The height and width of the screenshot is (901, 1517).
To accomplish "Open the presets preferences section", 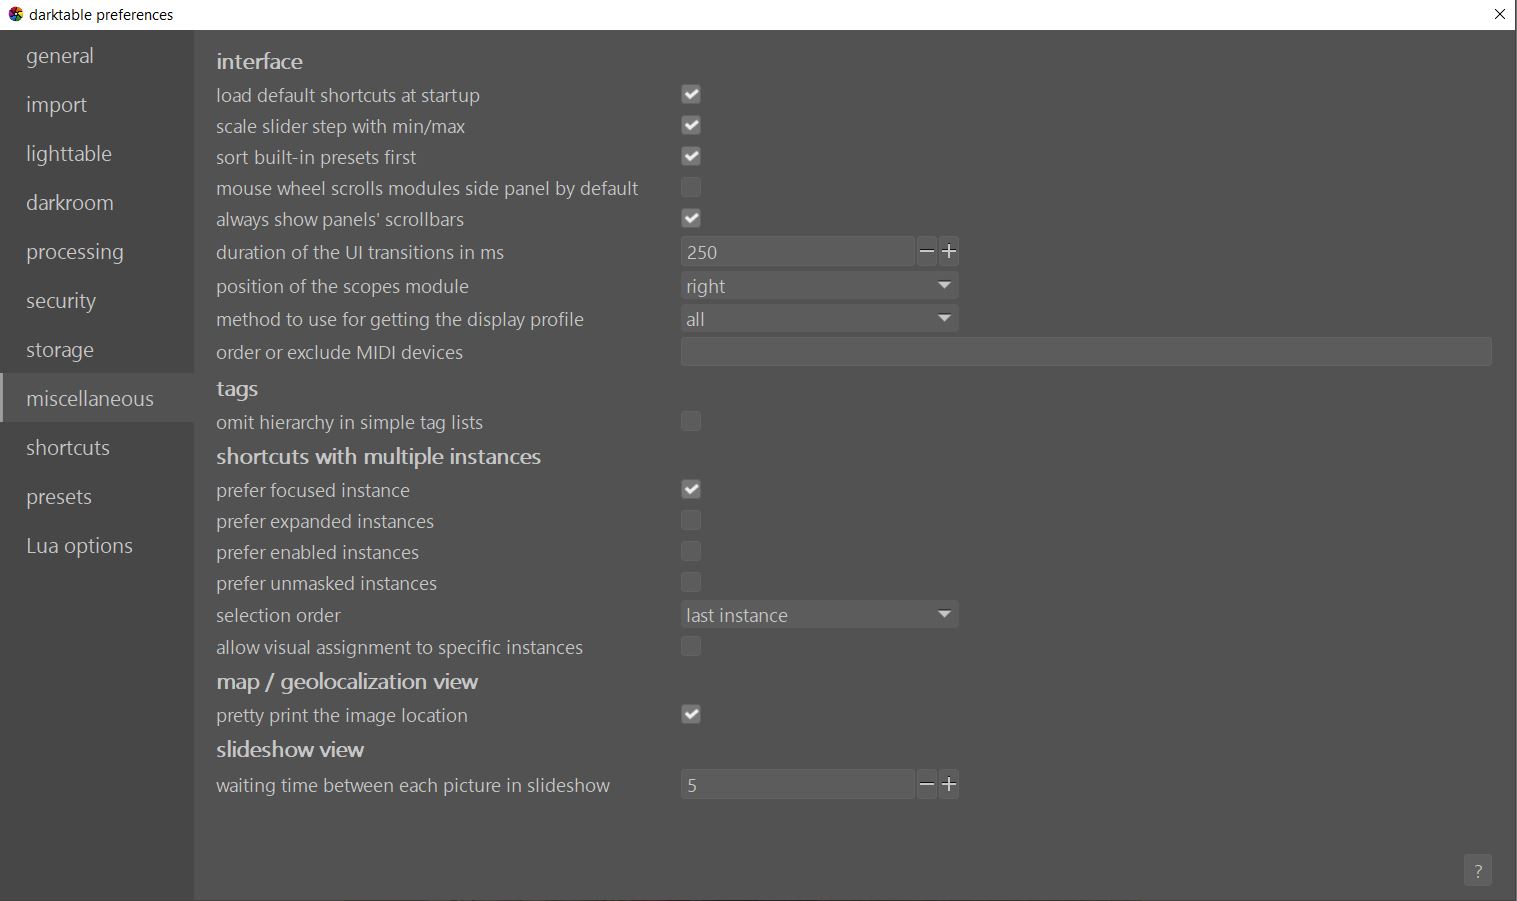I will click(59, 496).
